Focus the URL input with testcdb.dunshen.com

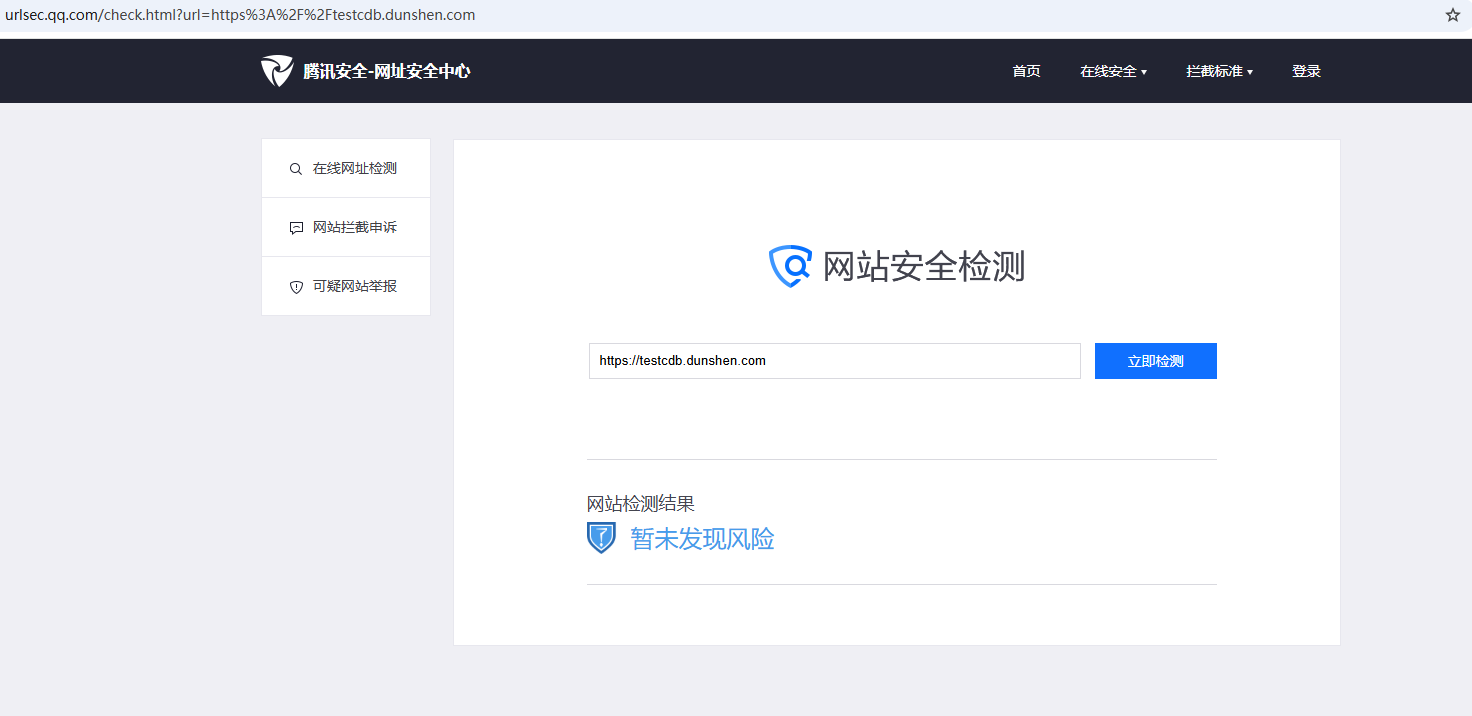[835, 361]
